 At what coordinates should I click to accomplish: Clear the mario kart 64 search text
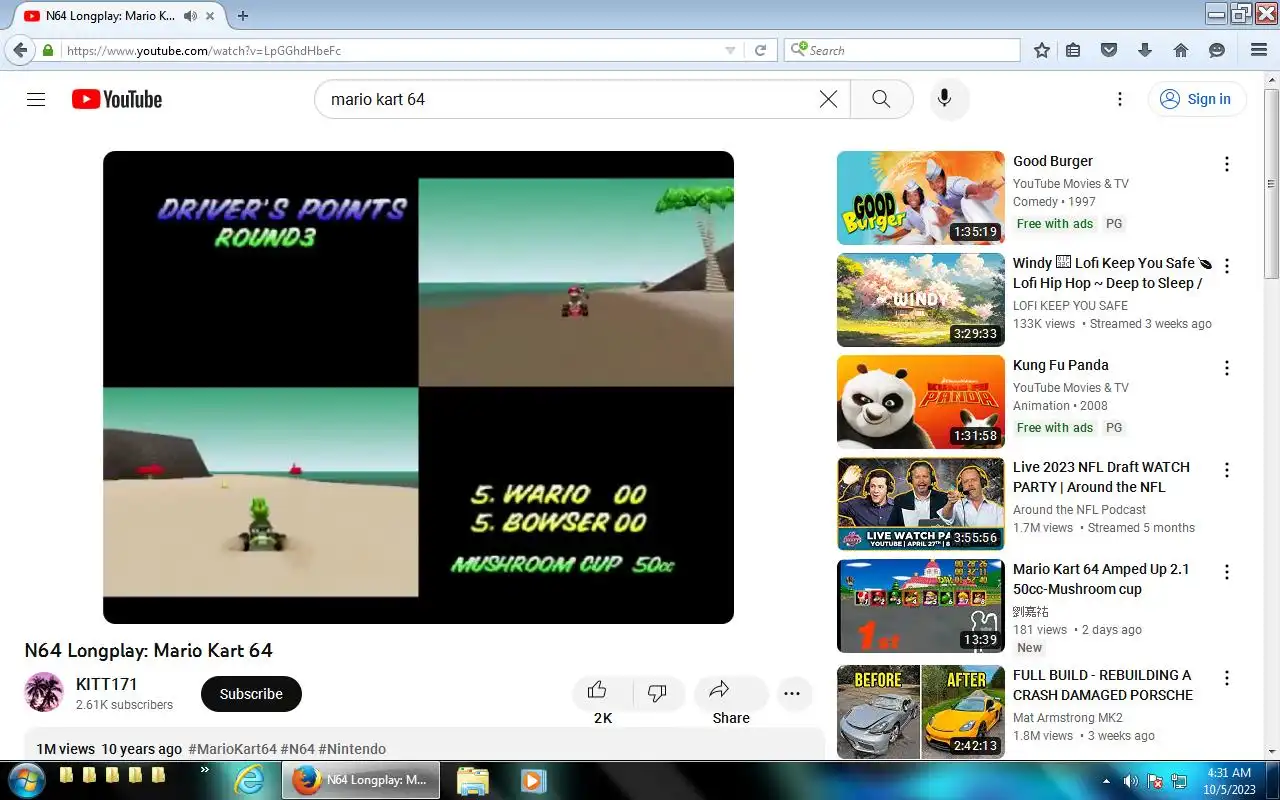[x=828, y=99]
